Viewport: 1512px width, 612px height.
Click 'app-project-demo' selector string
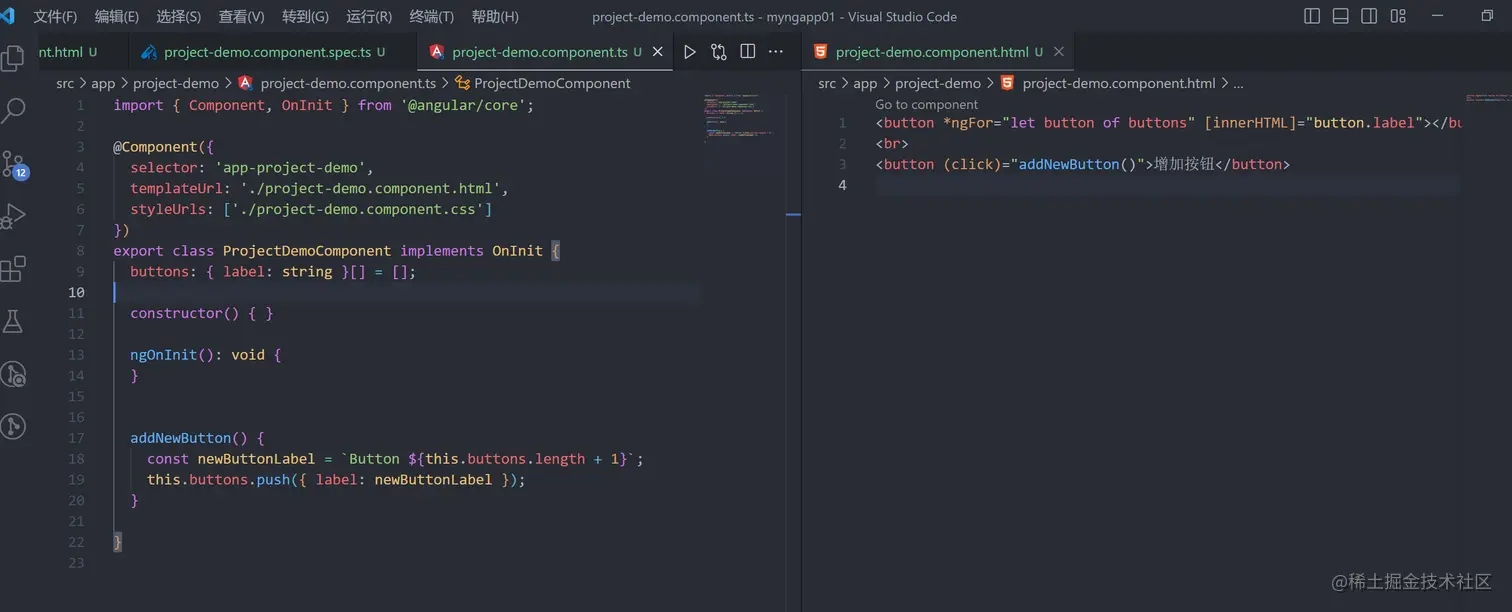pos(294,167)
